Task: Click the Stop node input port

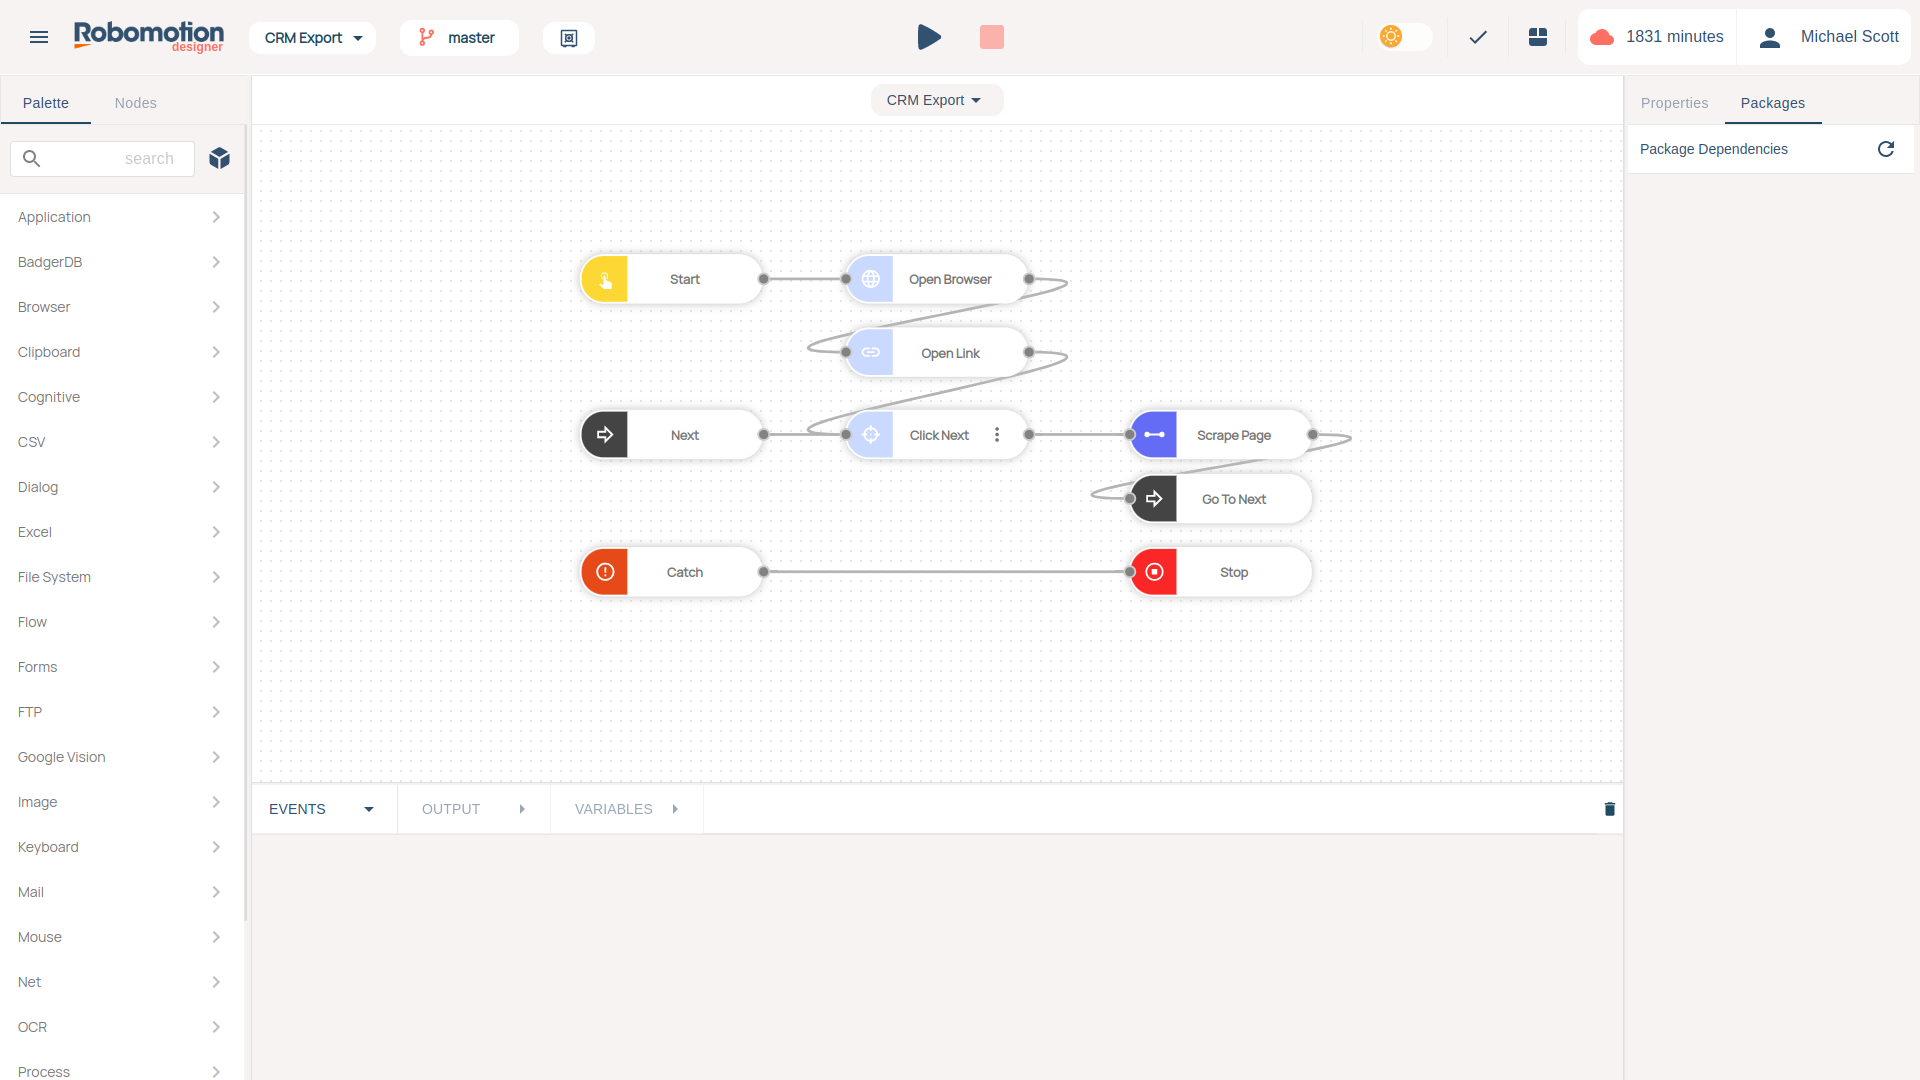Action: click(1130, 572)
